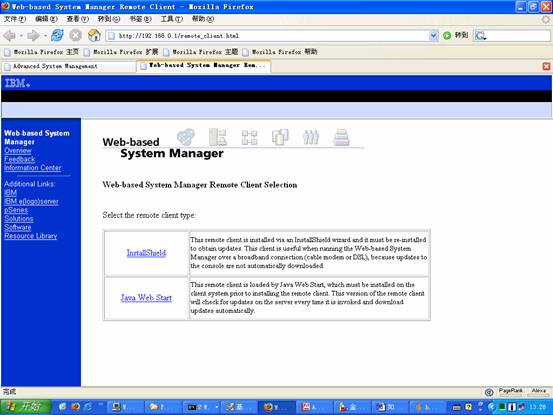Viewport: 553px width, 415px height.
Task: Reload the page with the refresh icon
Action: click(x=57, y=35)
